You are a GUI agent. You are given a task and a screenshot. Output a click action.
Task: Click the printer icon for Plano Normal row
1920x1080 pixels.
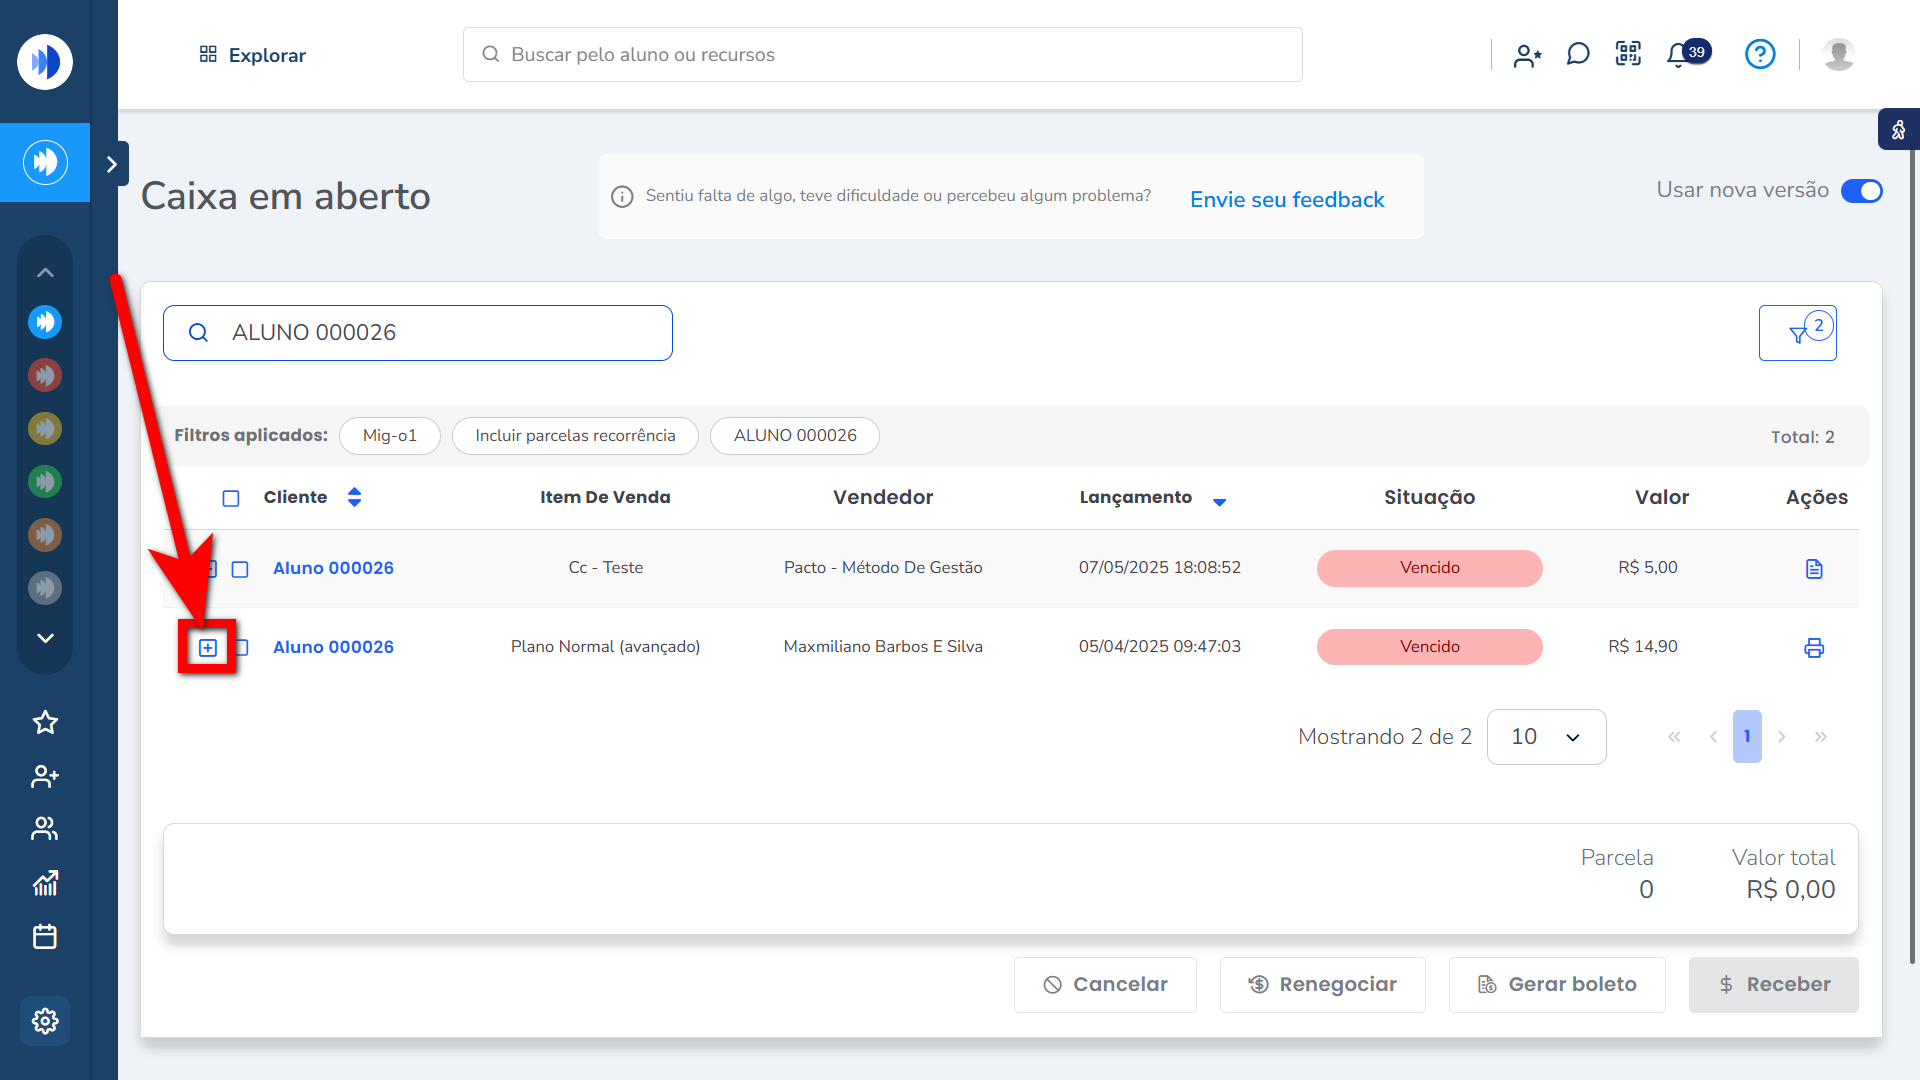tap(1814, 648)
